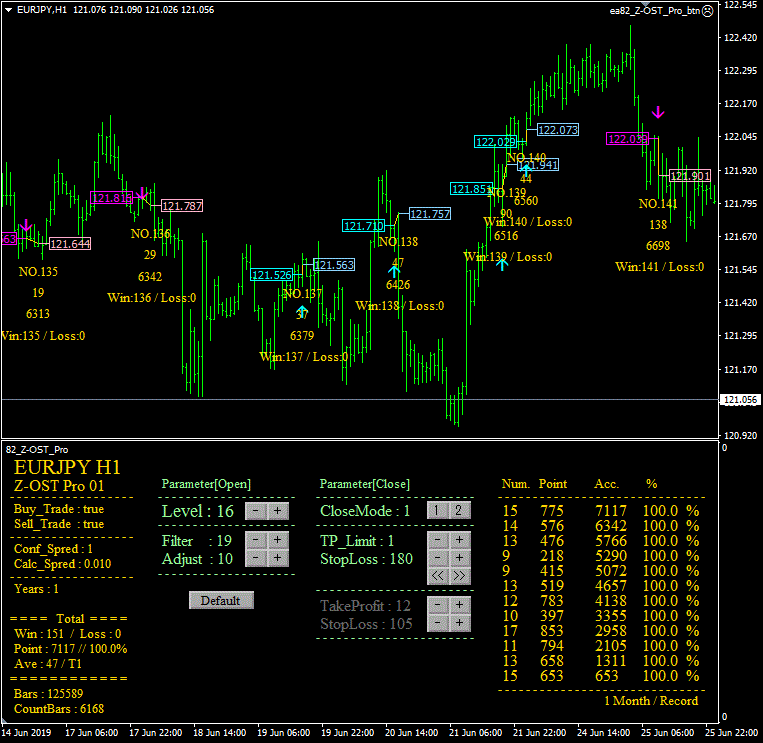Click the Buy_Trade : true text

59,509
